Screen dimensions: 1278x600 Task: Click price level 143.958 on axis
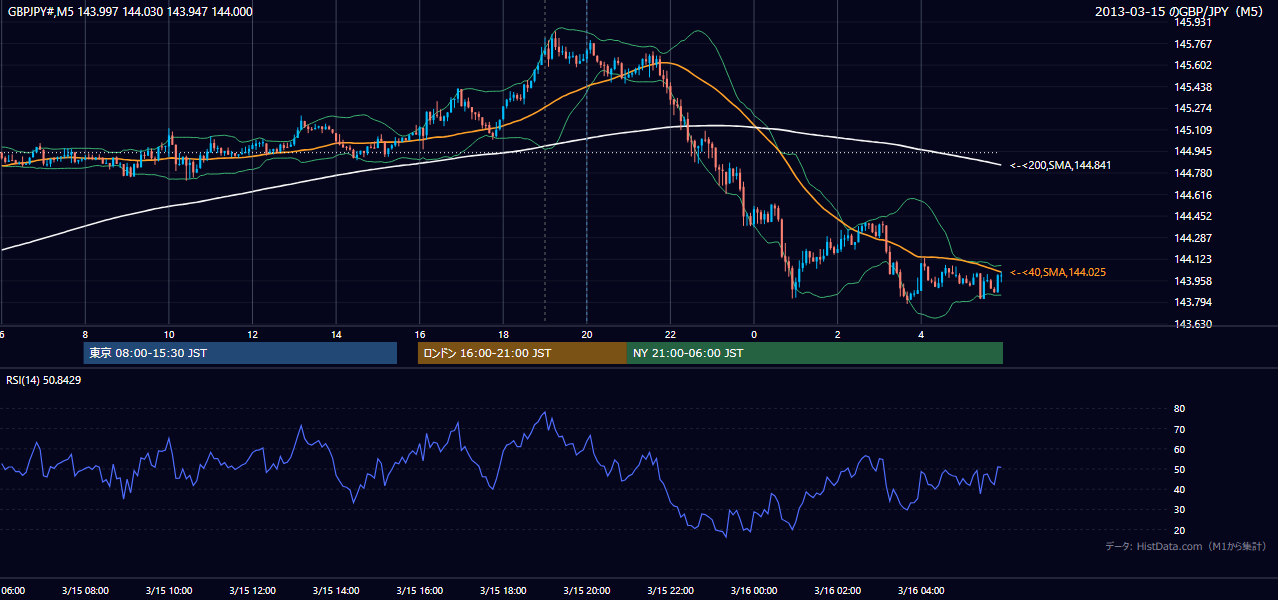point(1191,281)
